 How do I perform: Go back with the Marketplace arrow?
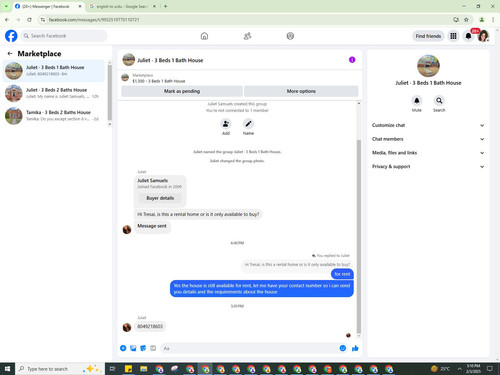tap(10, 53)
